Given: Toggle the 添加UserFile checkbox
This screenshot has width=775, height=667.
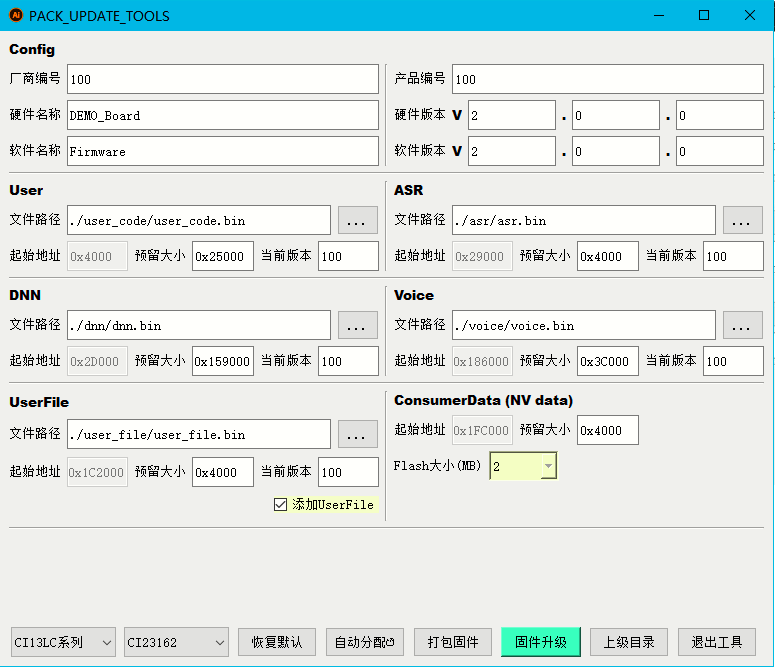Looking at the screenshot, I should [x=280, y=504].
